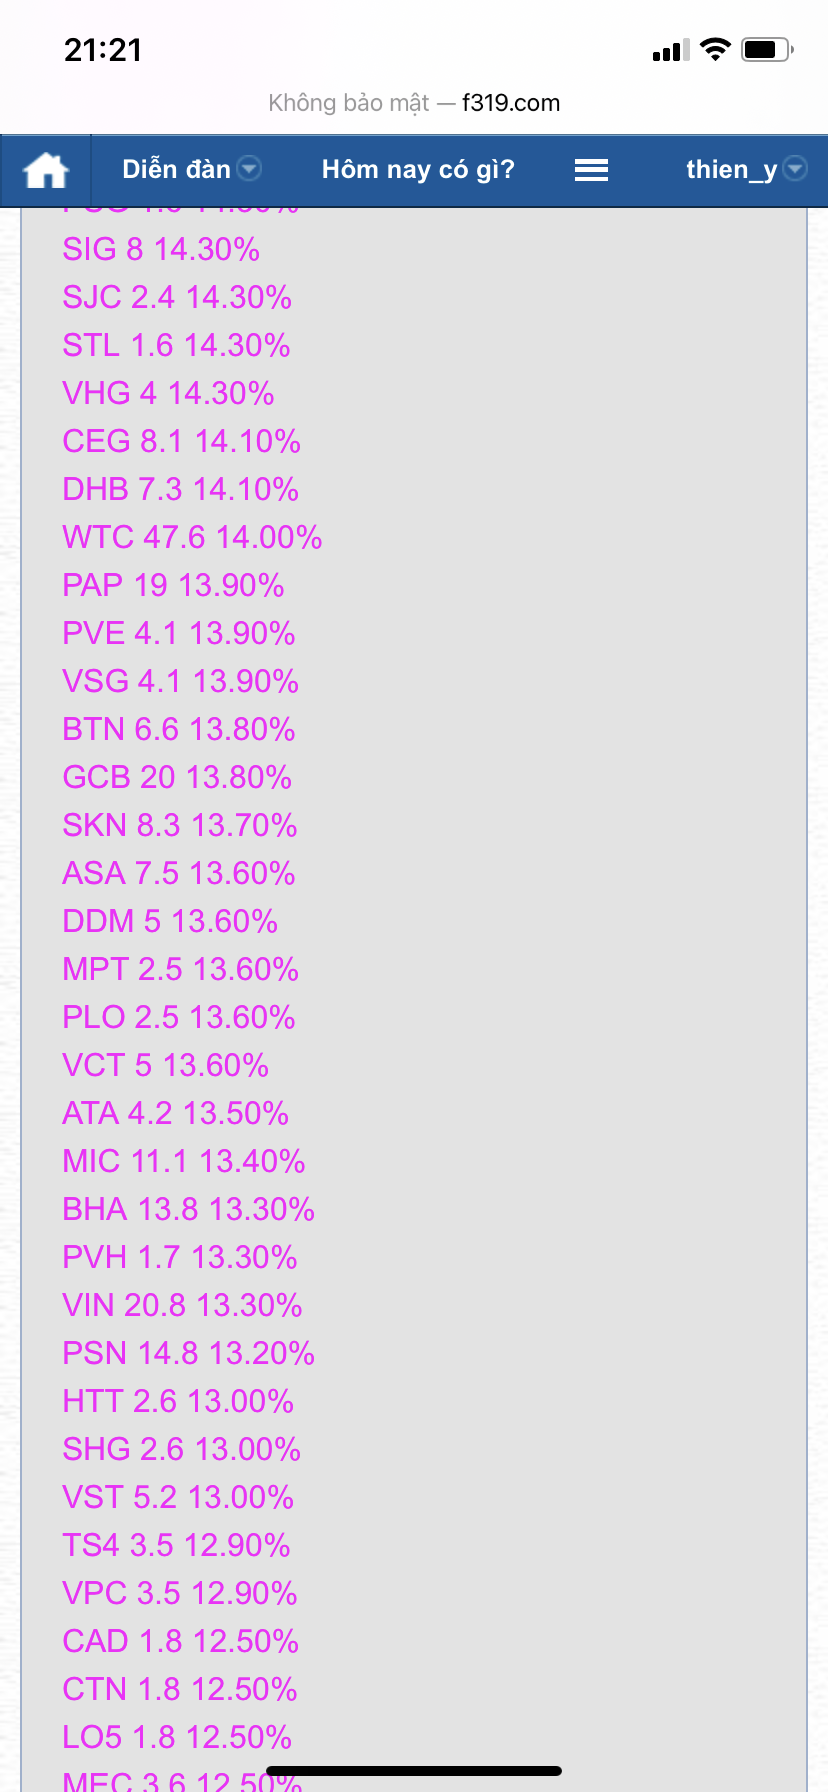Tap the cellular signal bars icon
828x1792 pixels.
[670, 51]
